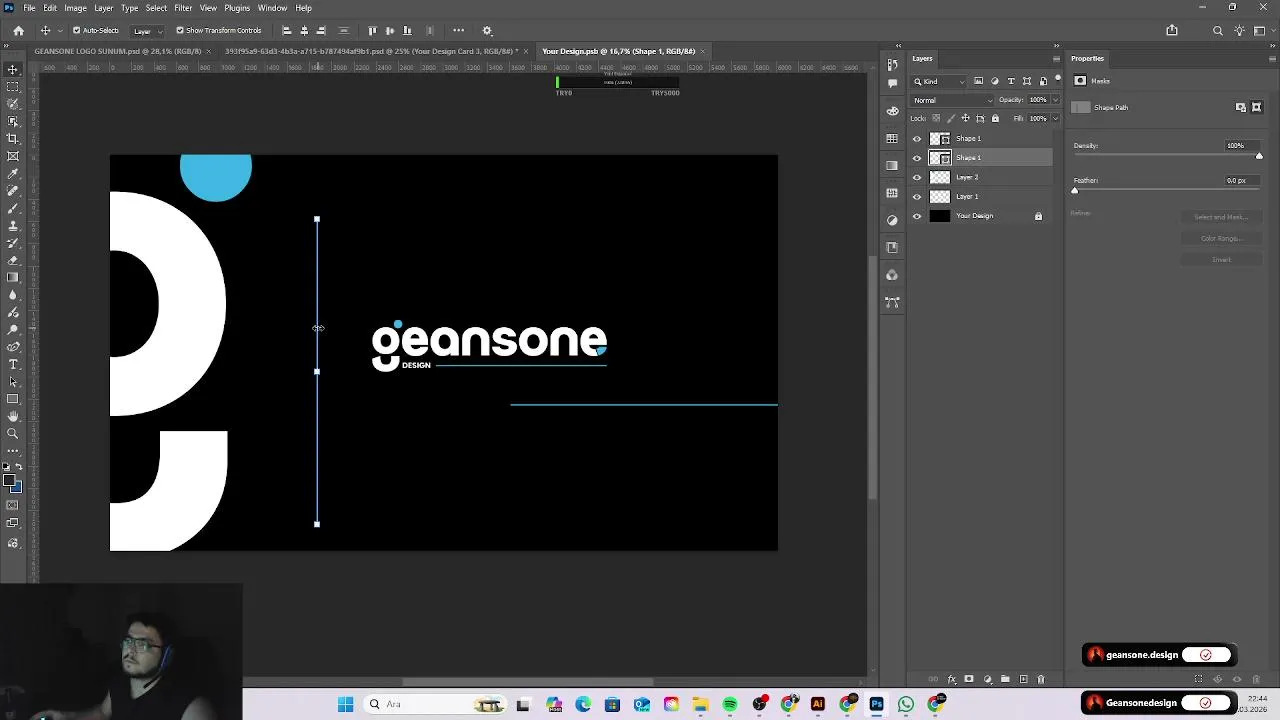Click the geansone.design badge
1280x720 pixels.
tap(1159, 655)
